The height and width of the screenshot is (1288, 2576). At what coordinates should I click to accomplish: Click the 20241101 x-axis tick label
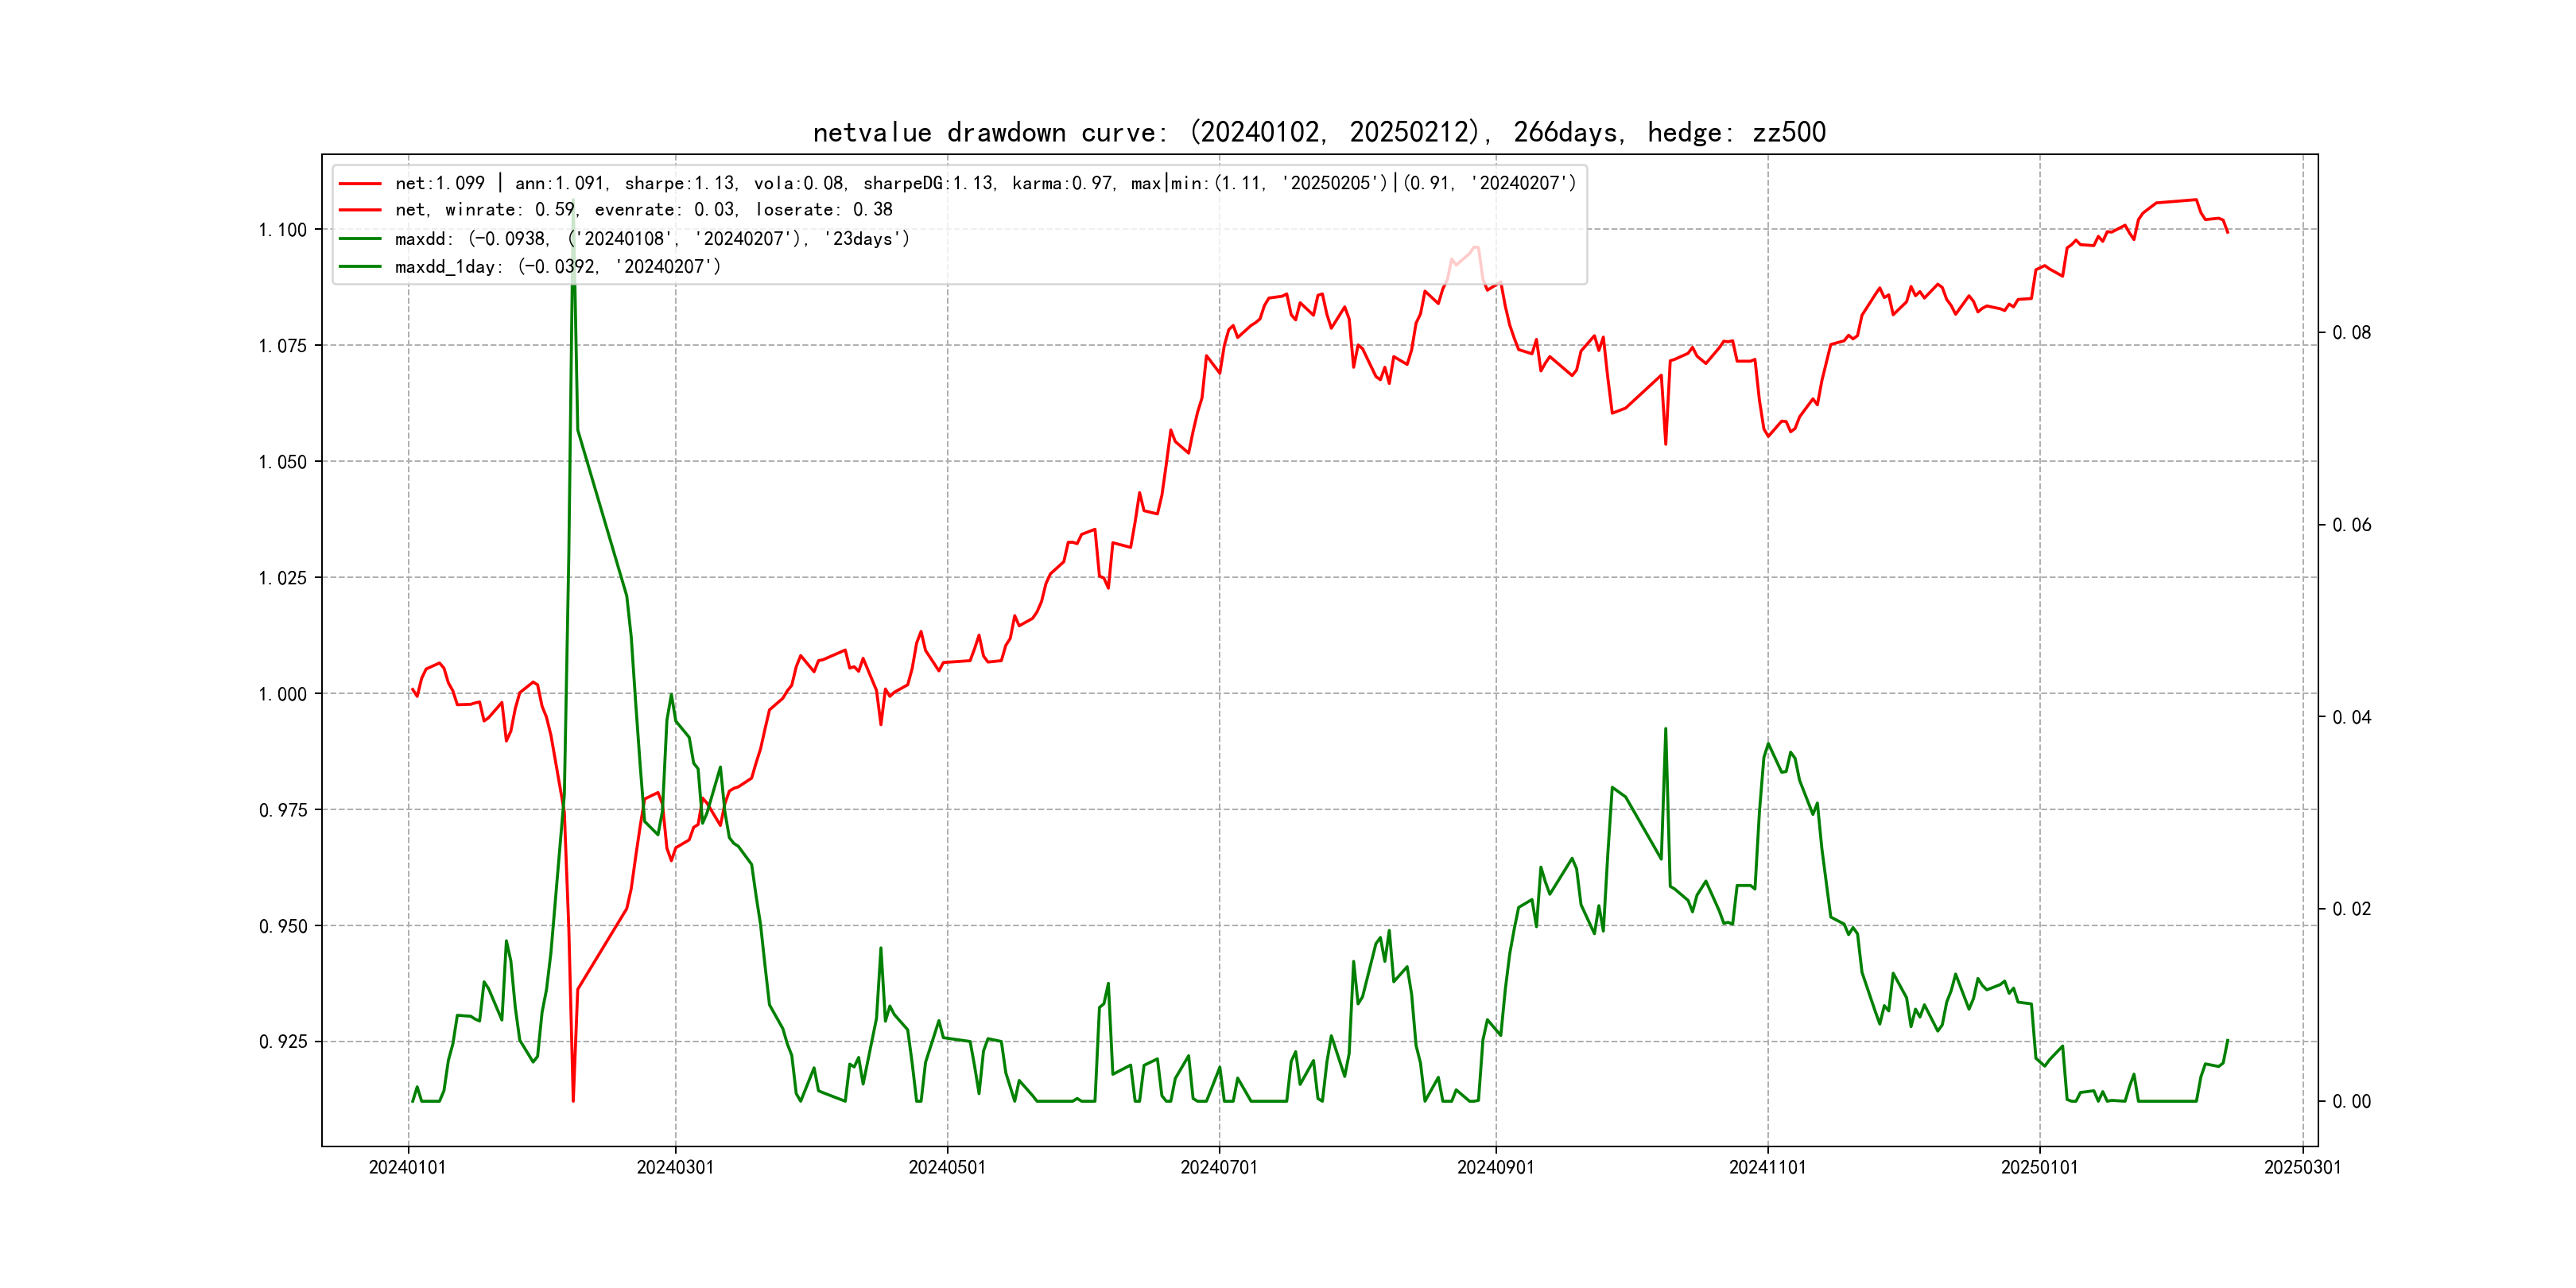1767,1168
